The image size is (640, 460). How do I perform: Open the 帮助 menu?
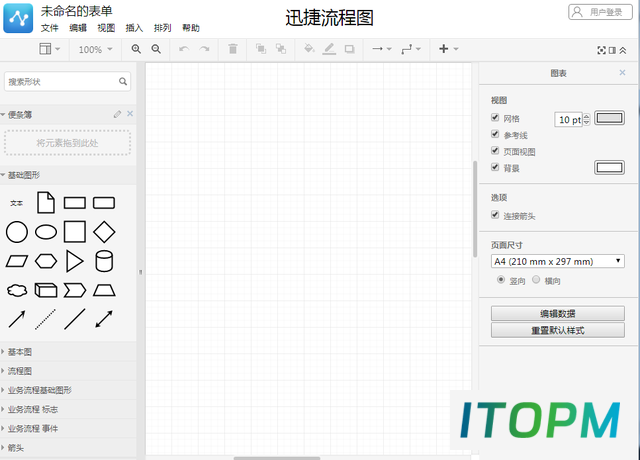(x=191, y=28)
